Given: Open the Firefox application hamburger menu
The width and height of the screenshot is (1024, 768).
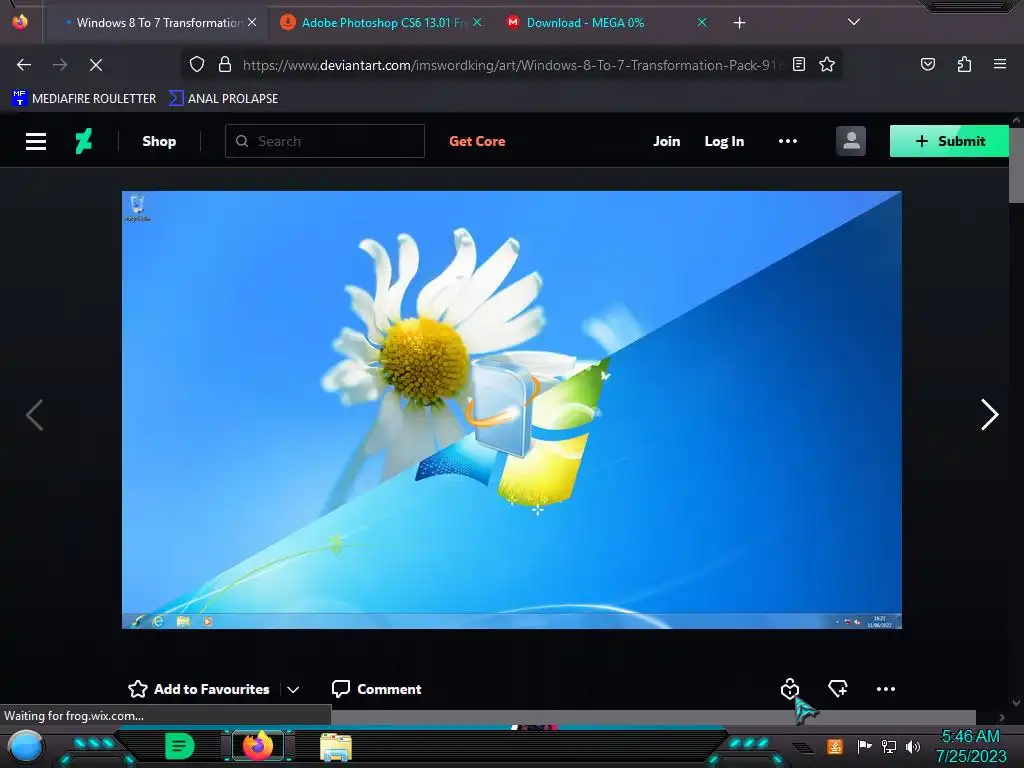Looking at the screenshot, I should [1000, 64].
